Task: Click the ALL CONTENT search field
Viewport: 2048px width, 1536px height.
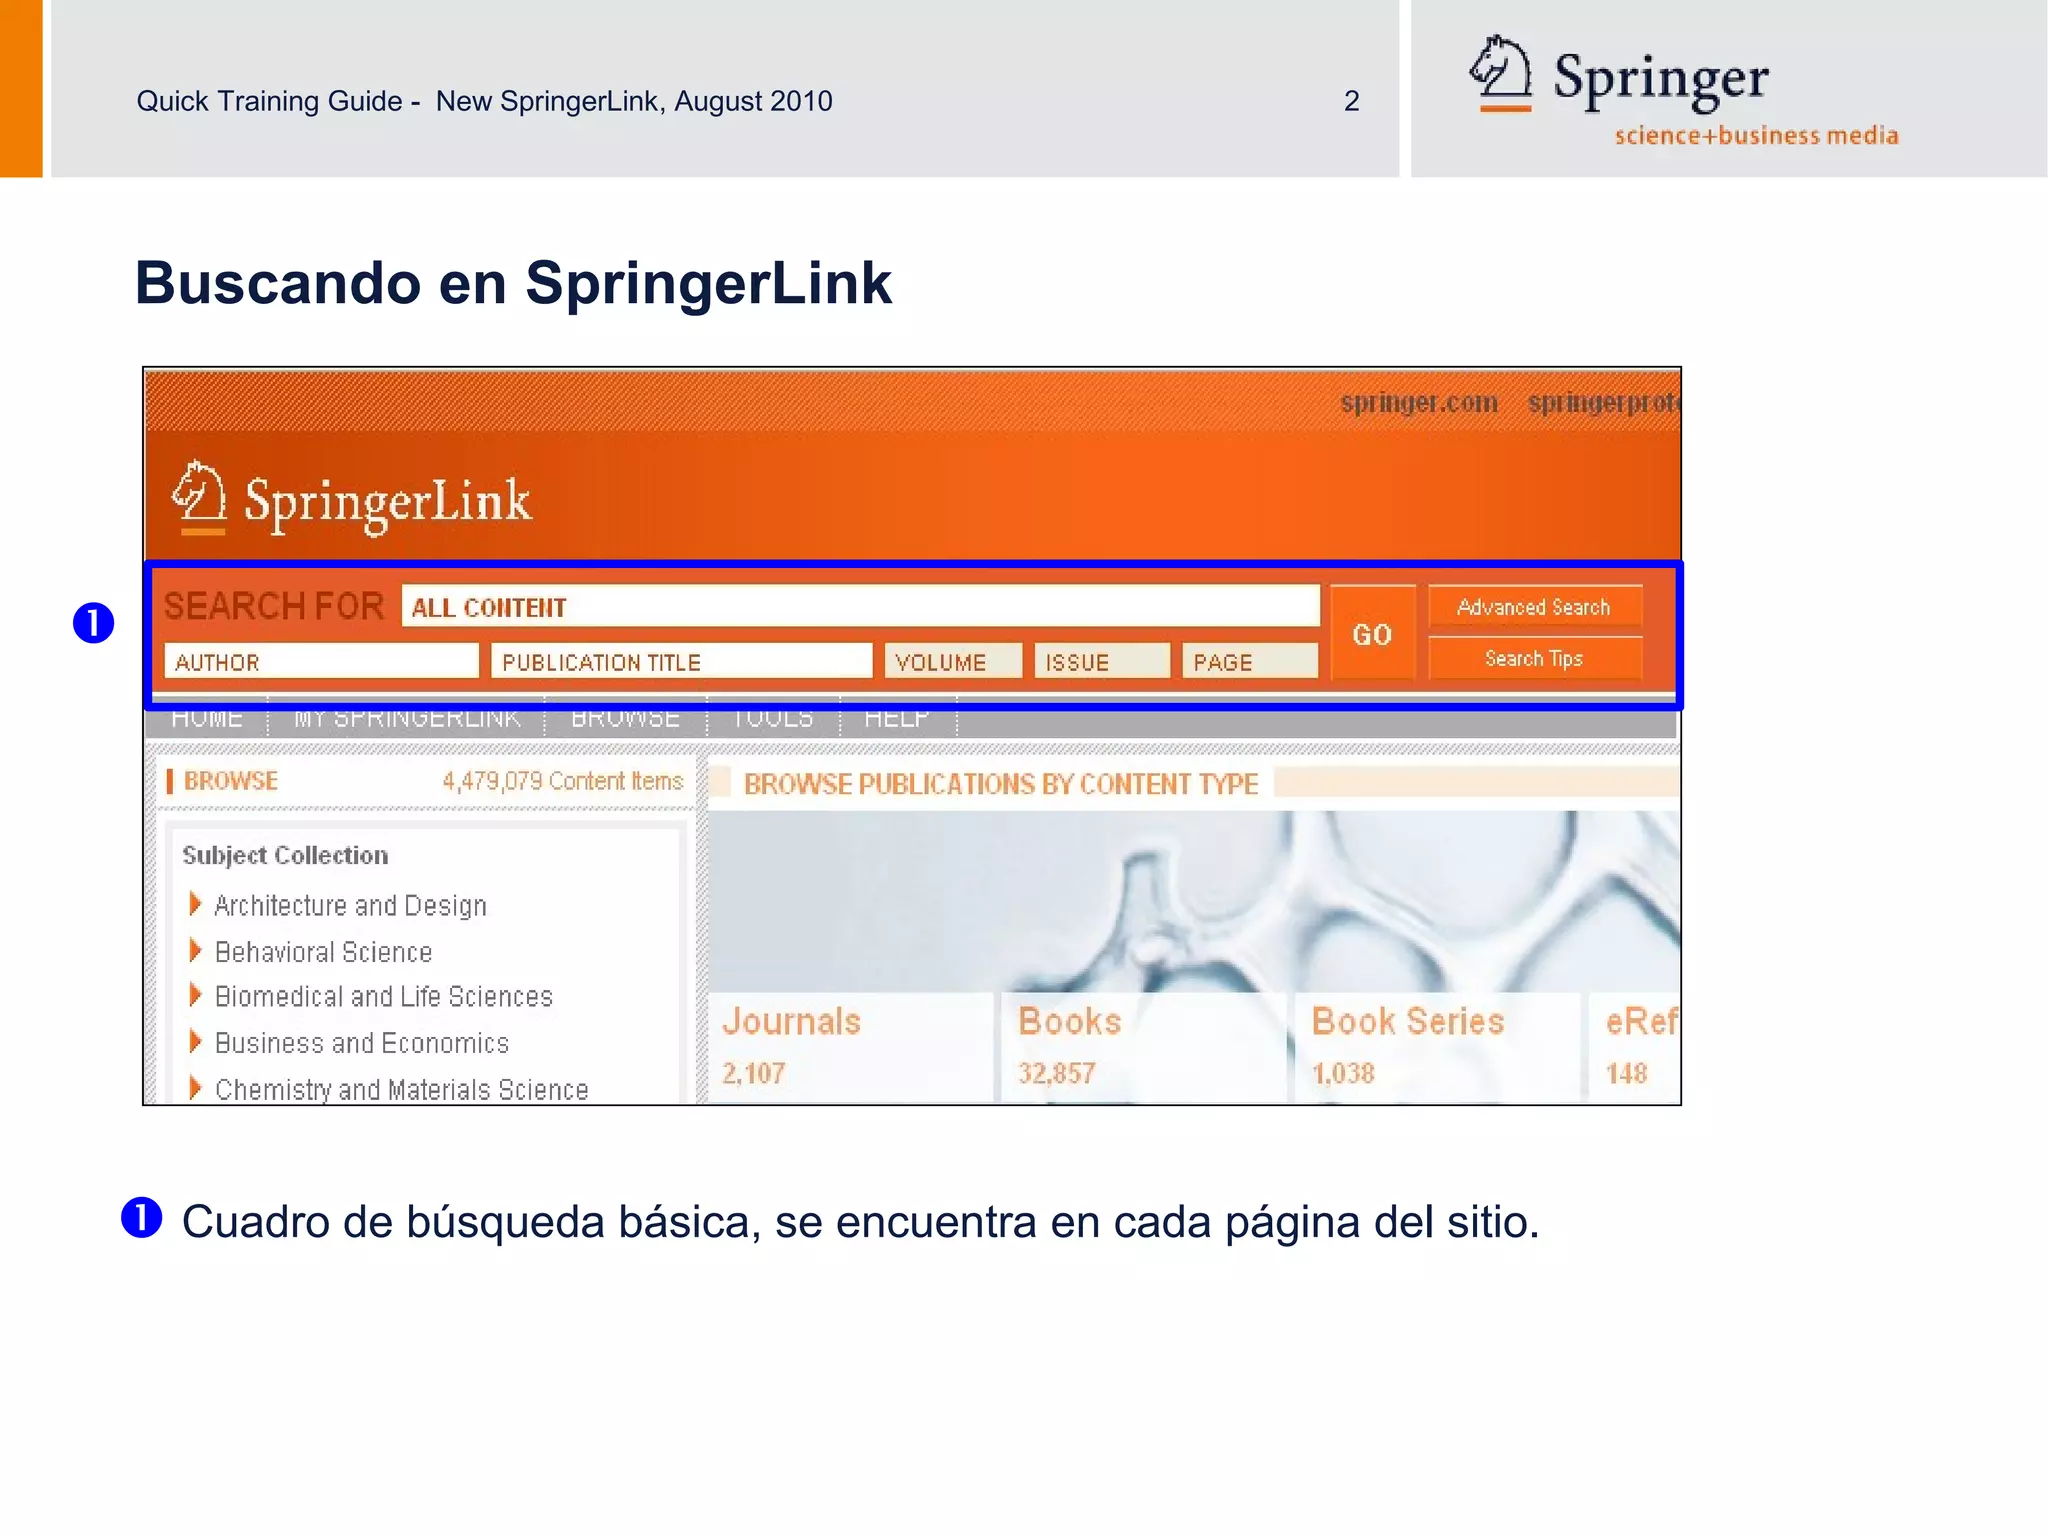Action: point(860,607)
